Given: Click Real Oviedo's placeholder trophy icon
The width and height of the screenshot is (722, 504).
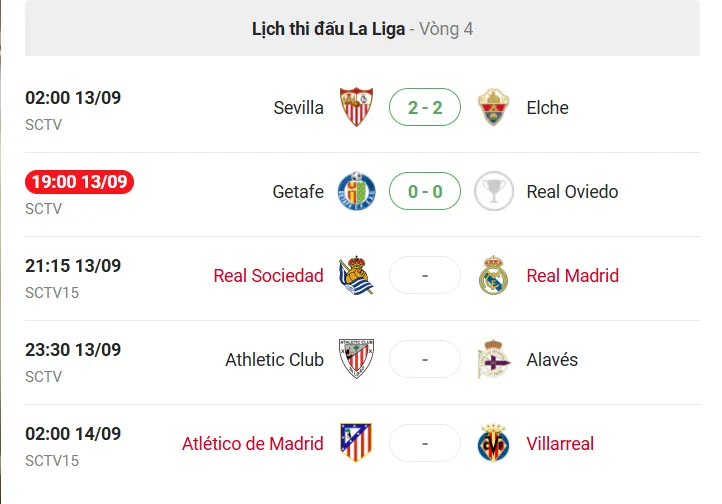Looking at the screenshot, I should coord(494,191).
